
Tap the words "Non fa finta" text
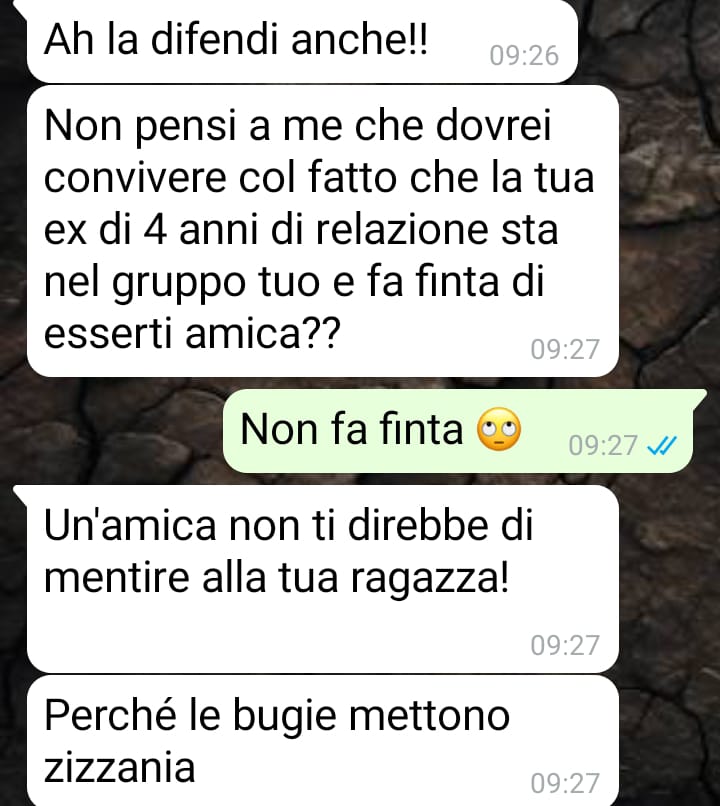352,430
